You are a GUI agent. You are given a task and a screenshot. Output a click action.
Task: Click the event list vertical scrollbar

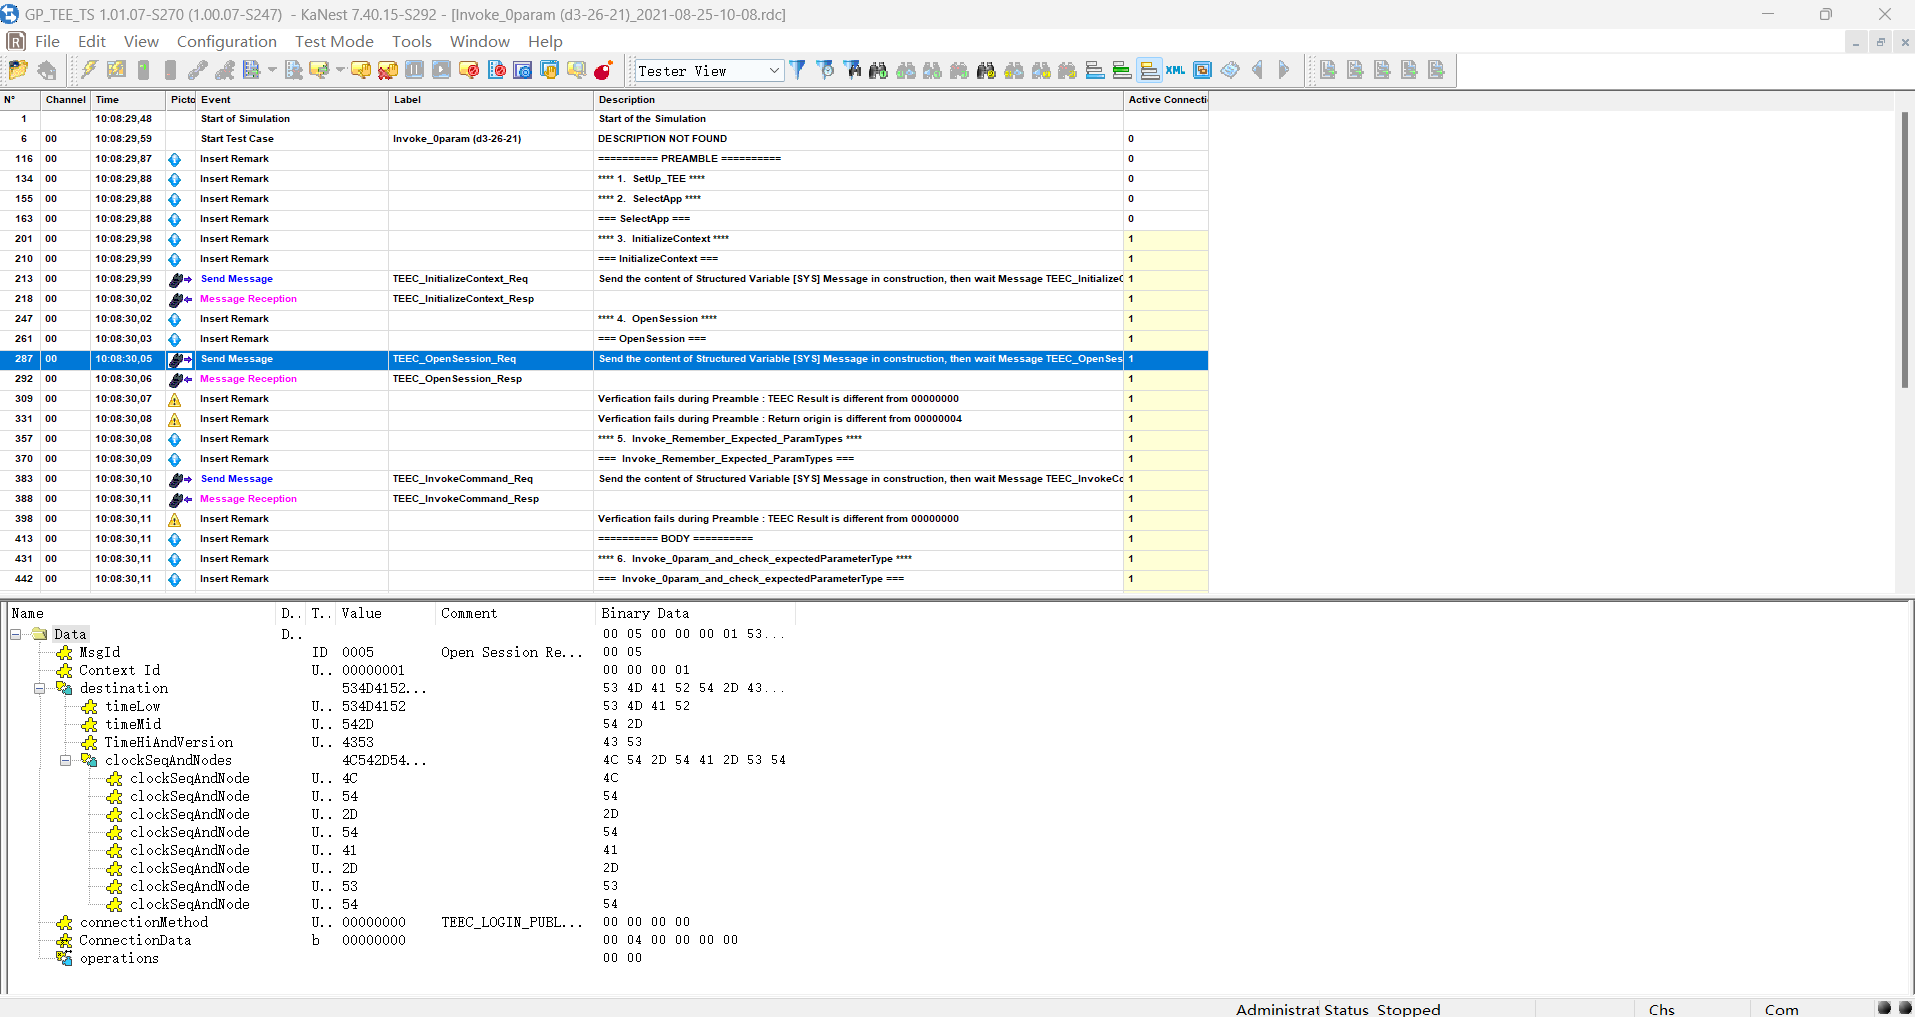click(x=1904, y=250)
